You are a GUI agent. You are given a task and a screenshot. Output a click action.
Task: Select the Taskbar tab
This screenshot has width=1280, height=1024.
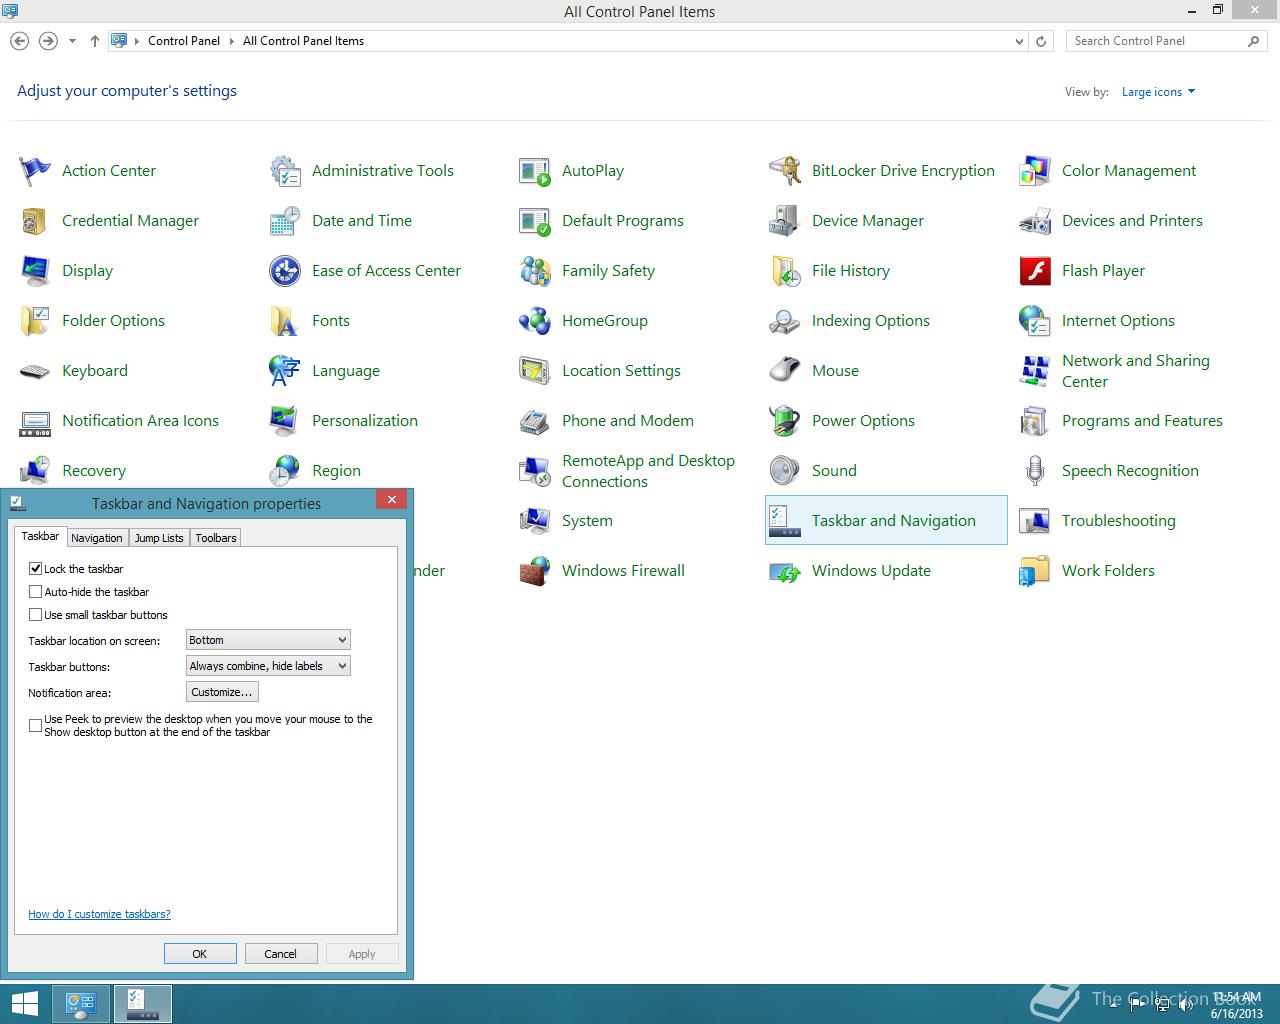click(x=41, y=536)
